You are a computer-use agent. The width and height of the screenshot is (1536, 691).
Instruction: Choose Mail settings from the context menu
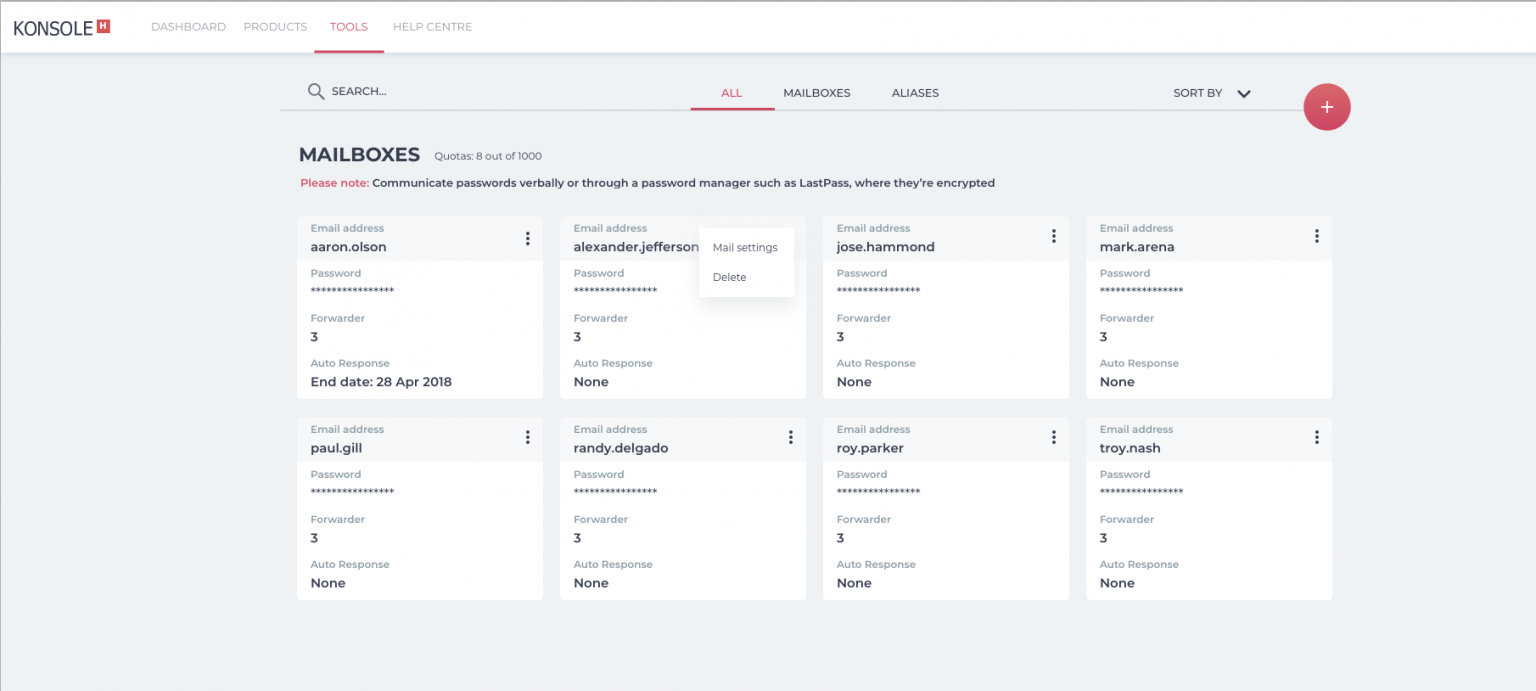coord(745,247)
